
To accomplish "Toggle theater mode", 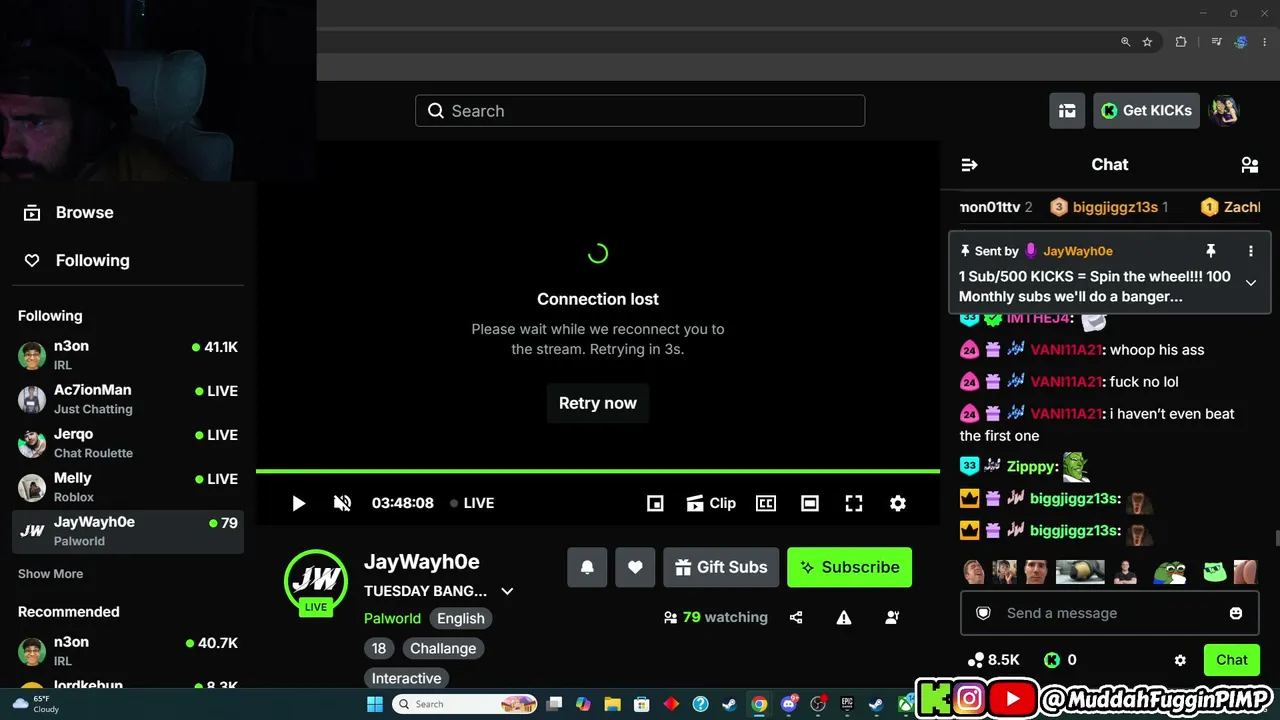I will 810,503.
